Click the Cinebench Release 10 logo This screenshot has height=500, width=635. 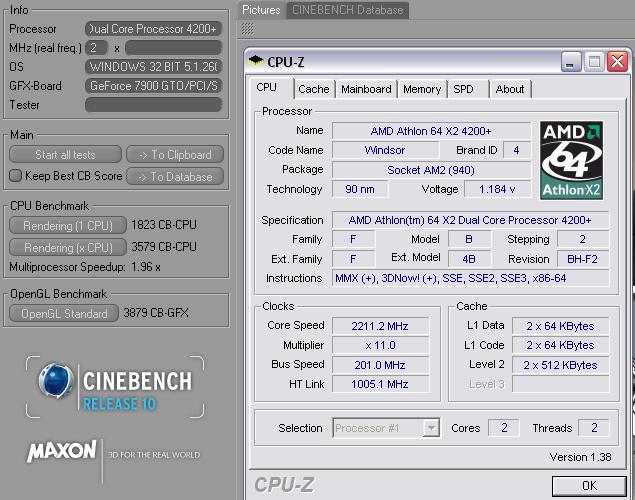[x=115, y=387]
